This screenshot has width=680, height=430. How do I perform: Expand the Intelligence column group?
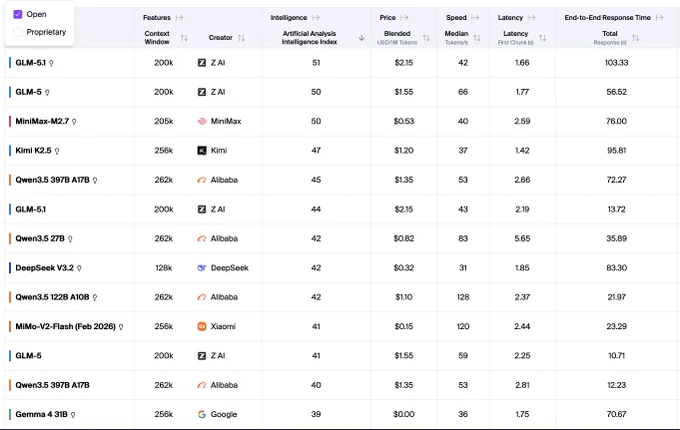(316, 18)
